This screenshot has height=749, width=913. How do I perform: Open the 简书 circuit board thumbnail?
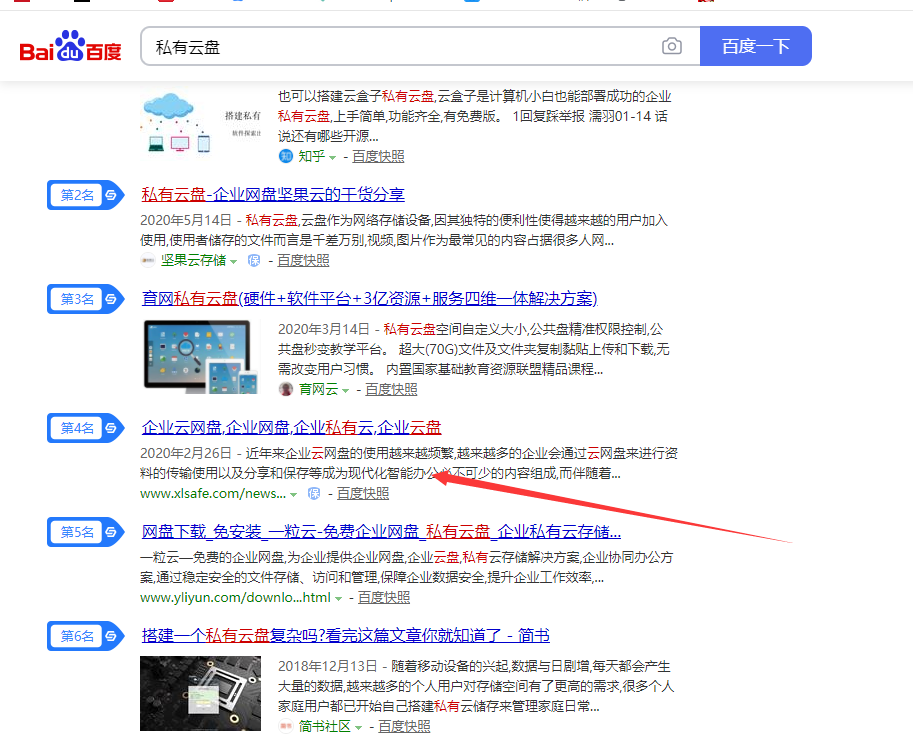click(200, 693)
